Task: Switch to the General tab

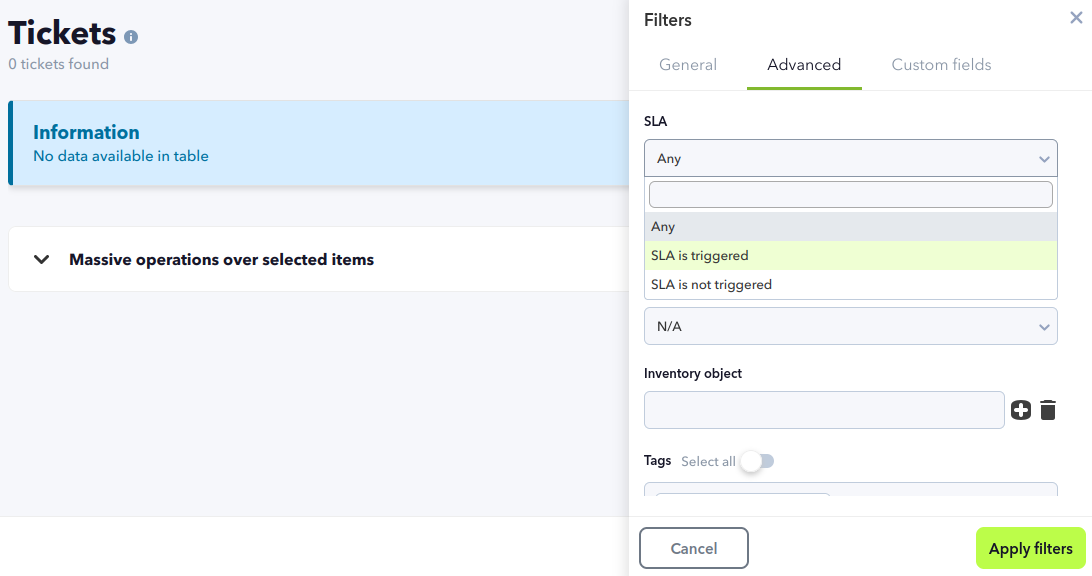Action: (x=688, y=65)
